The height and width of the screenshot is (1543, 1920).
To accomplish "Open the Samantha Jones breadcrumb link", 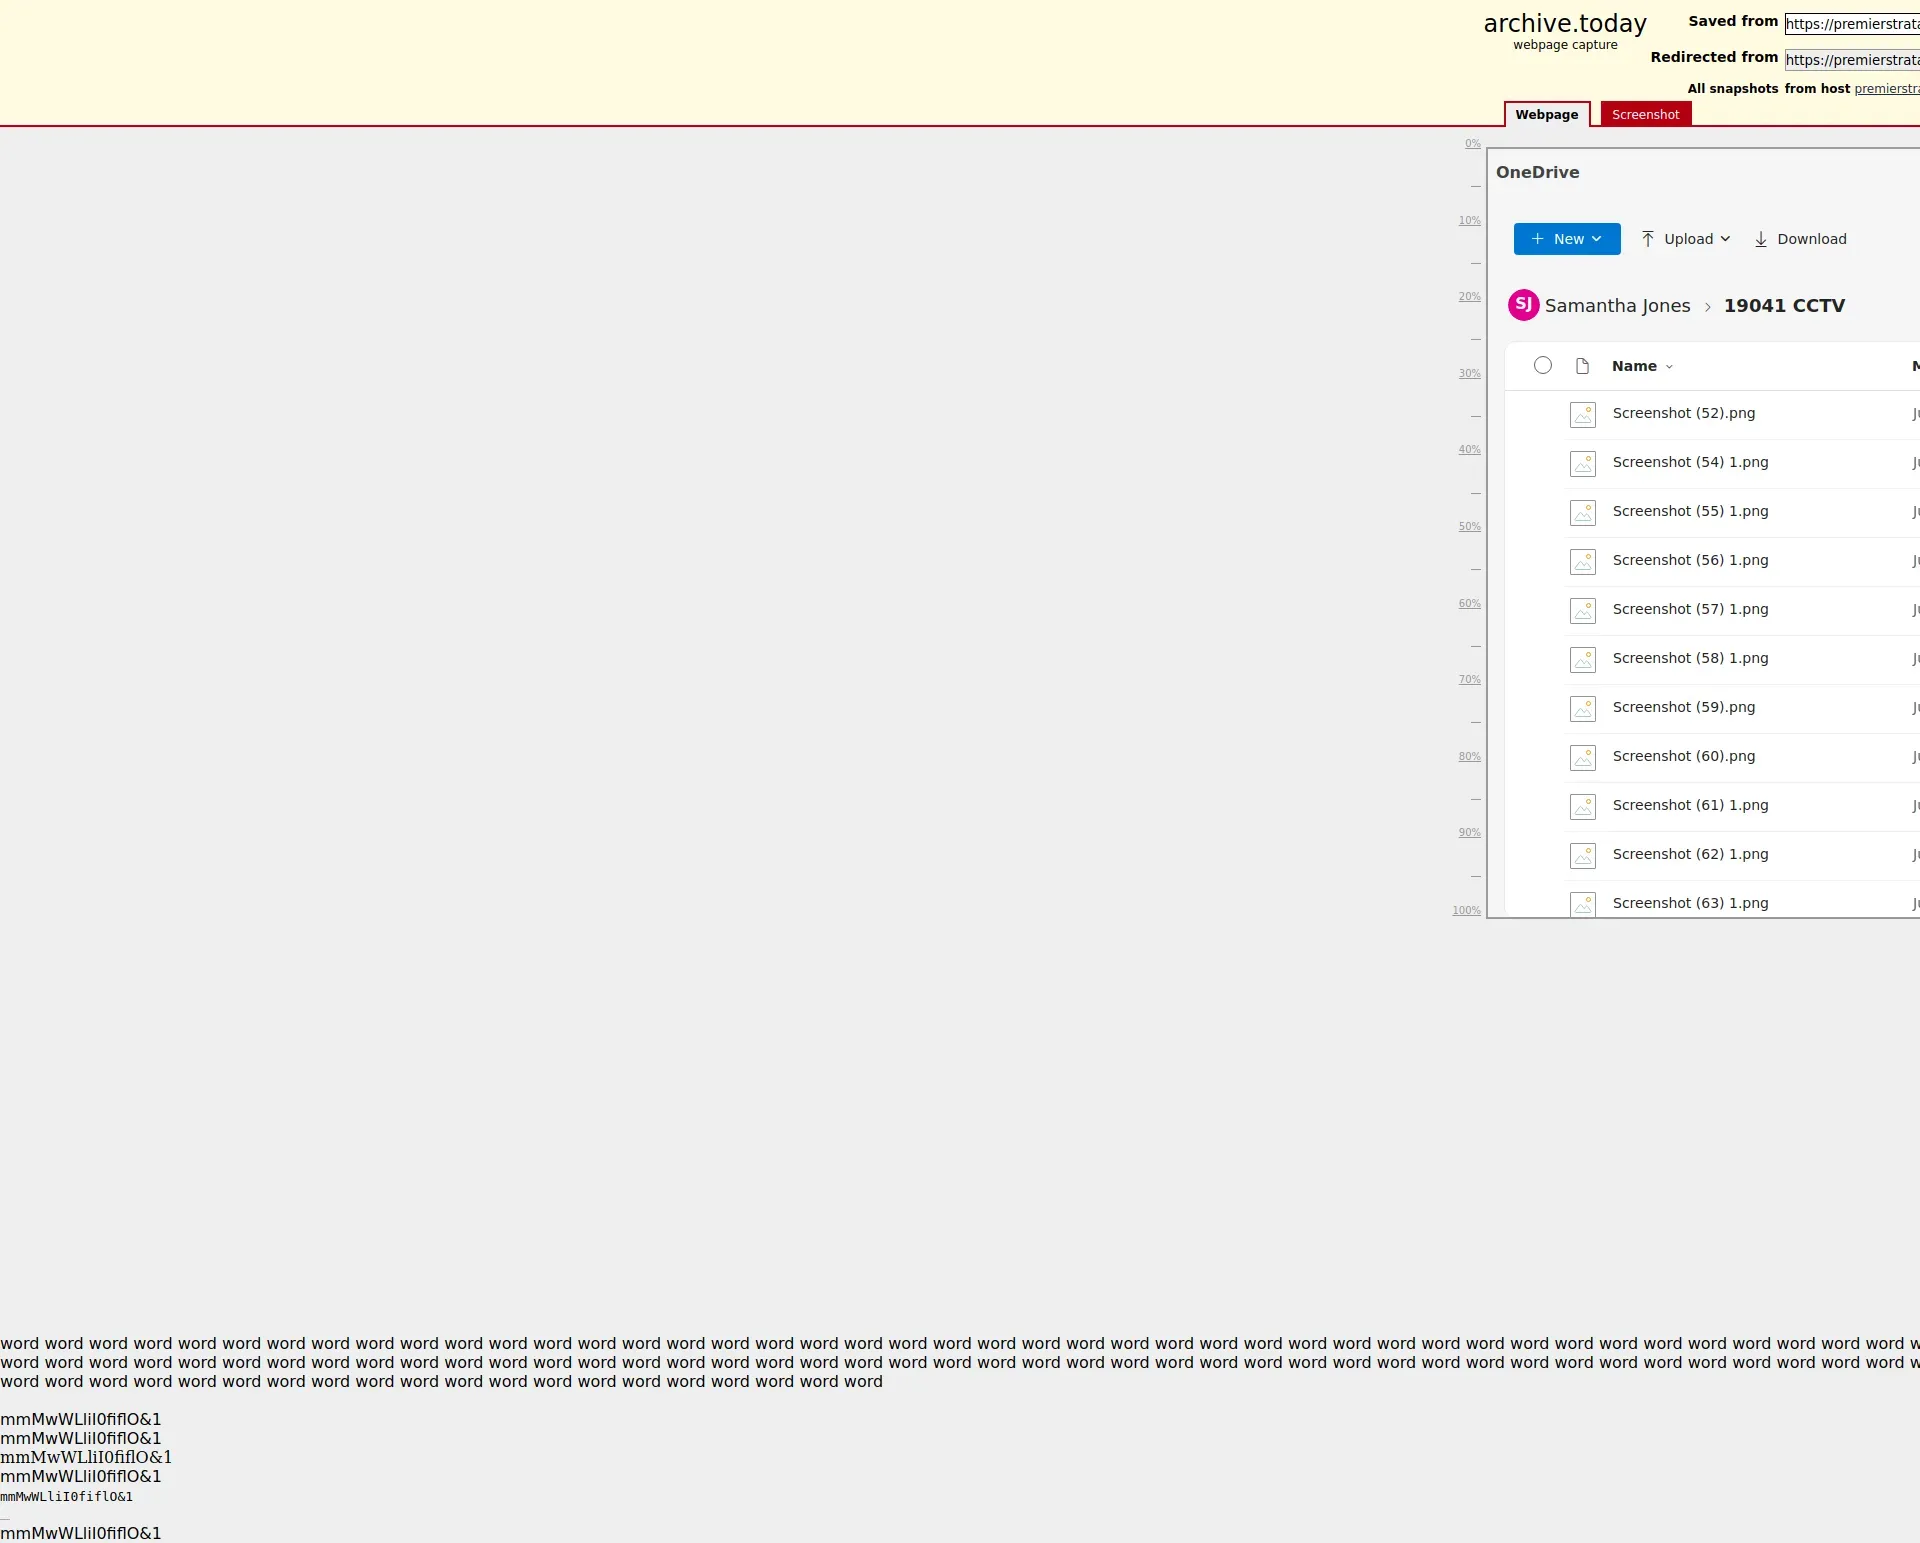I will (x=1617, y=306).
